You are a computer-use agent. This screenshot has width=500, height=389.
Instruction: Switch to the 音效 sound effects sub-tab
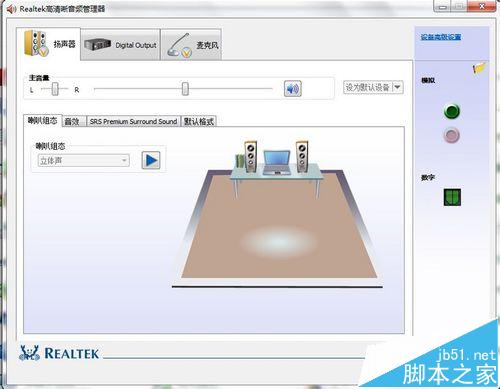tap(74, 121)
